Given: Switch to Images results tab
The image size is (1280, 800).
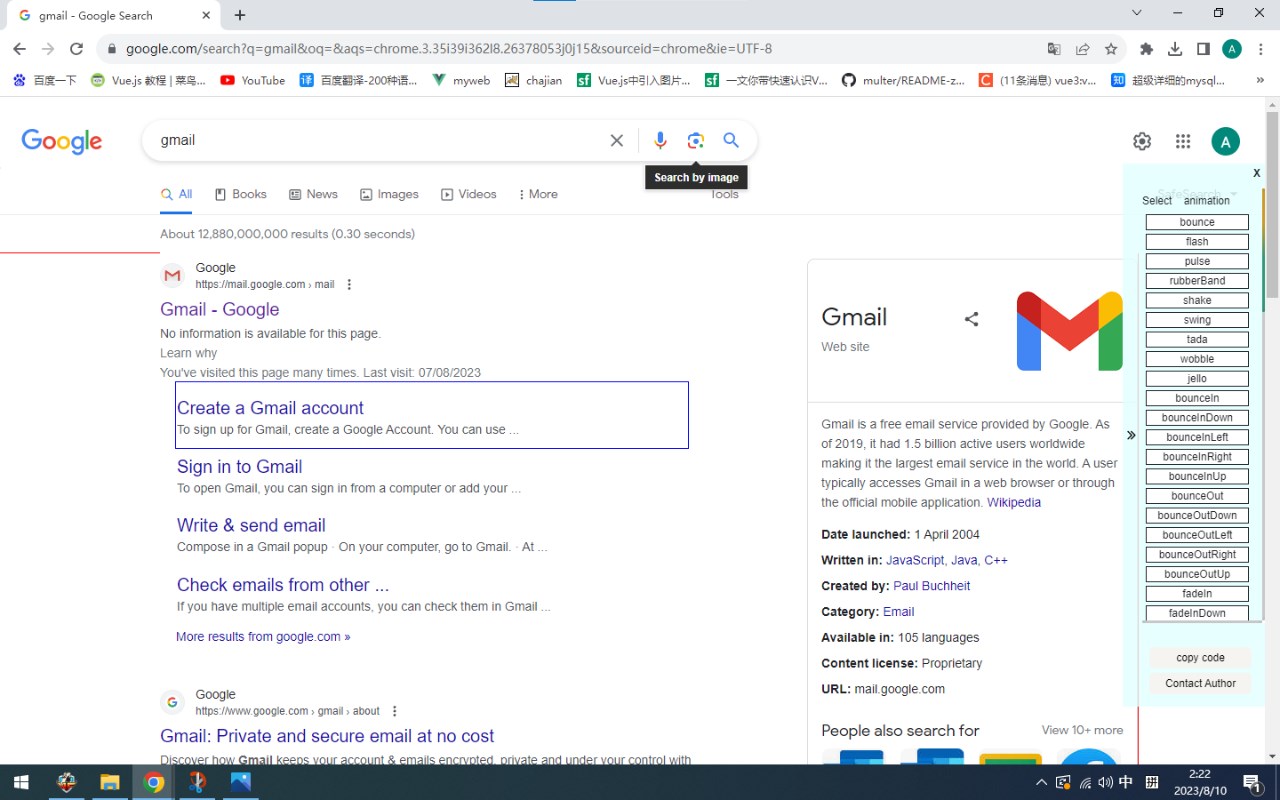Looking at the screenshot, I should (389, 194).
